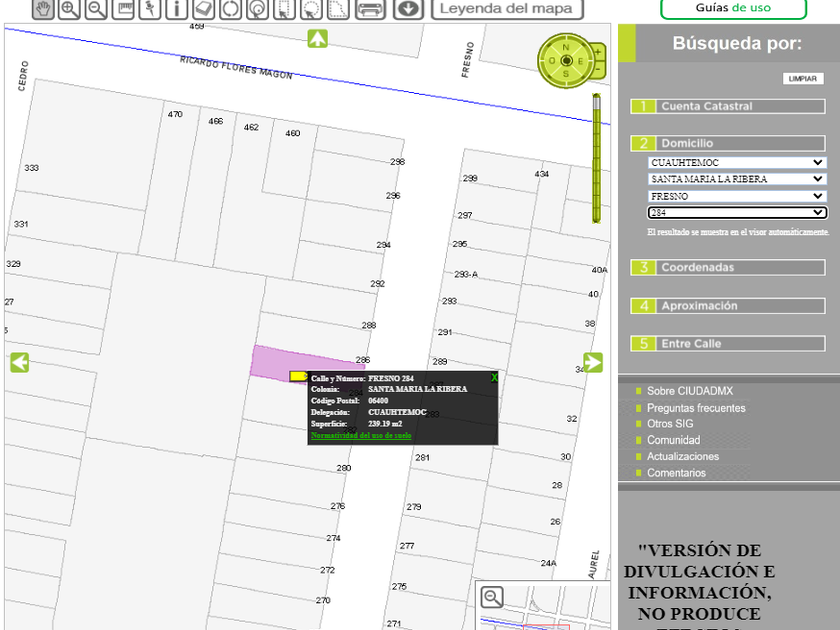Activate the zoom in magnifier tool

click(70, 9)
